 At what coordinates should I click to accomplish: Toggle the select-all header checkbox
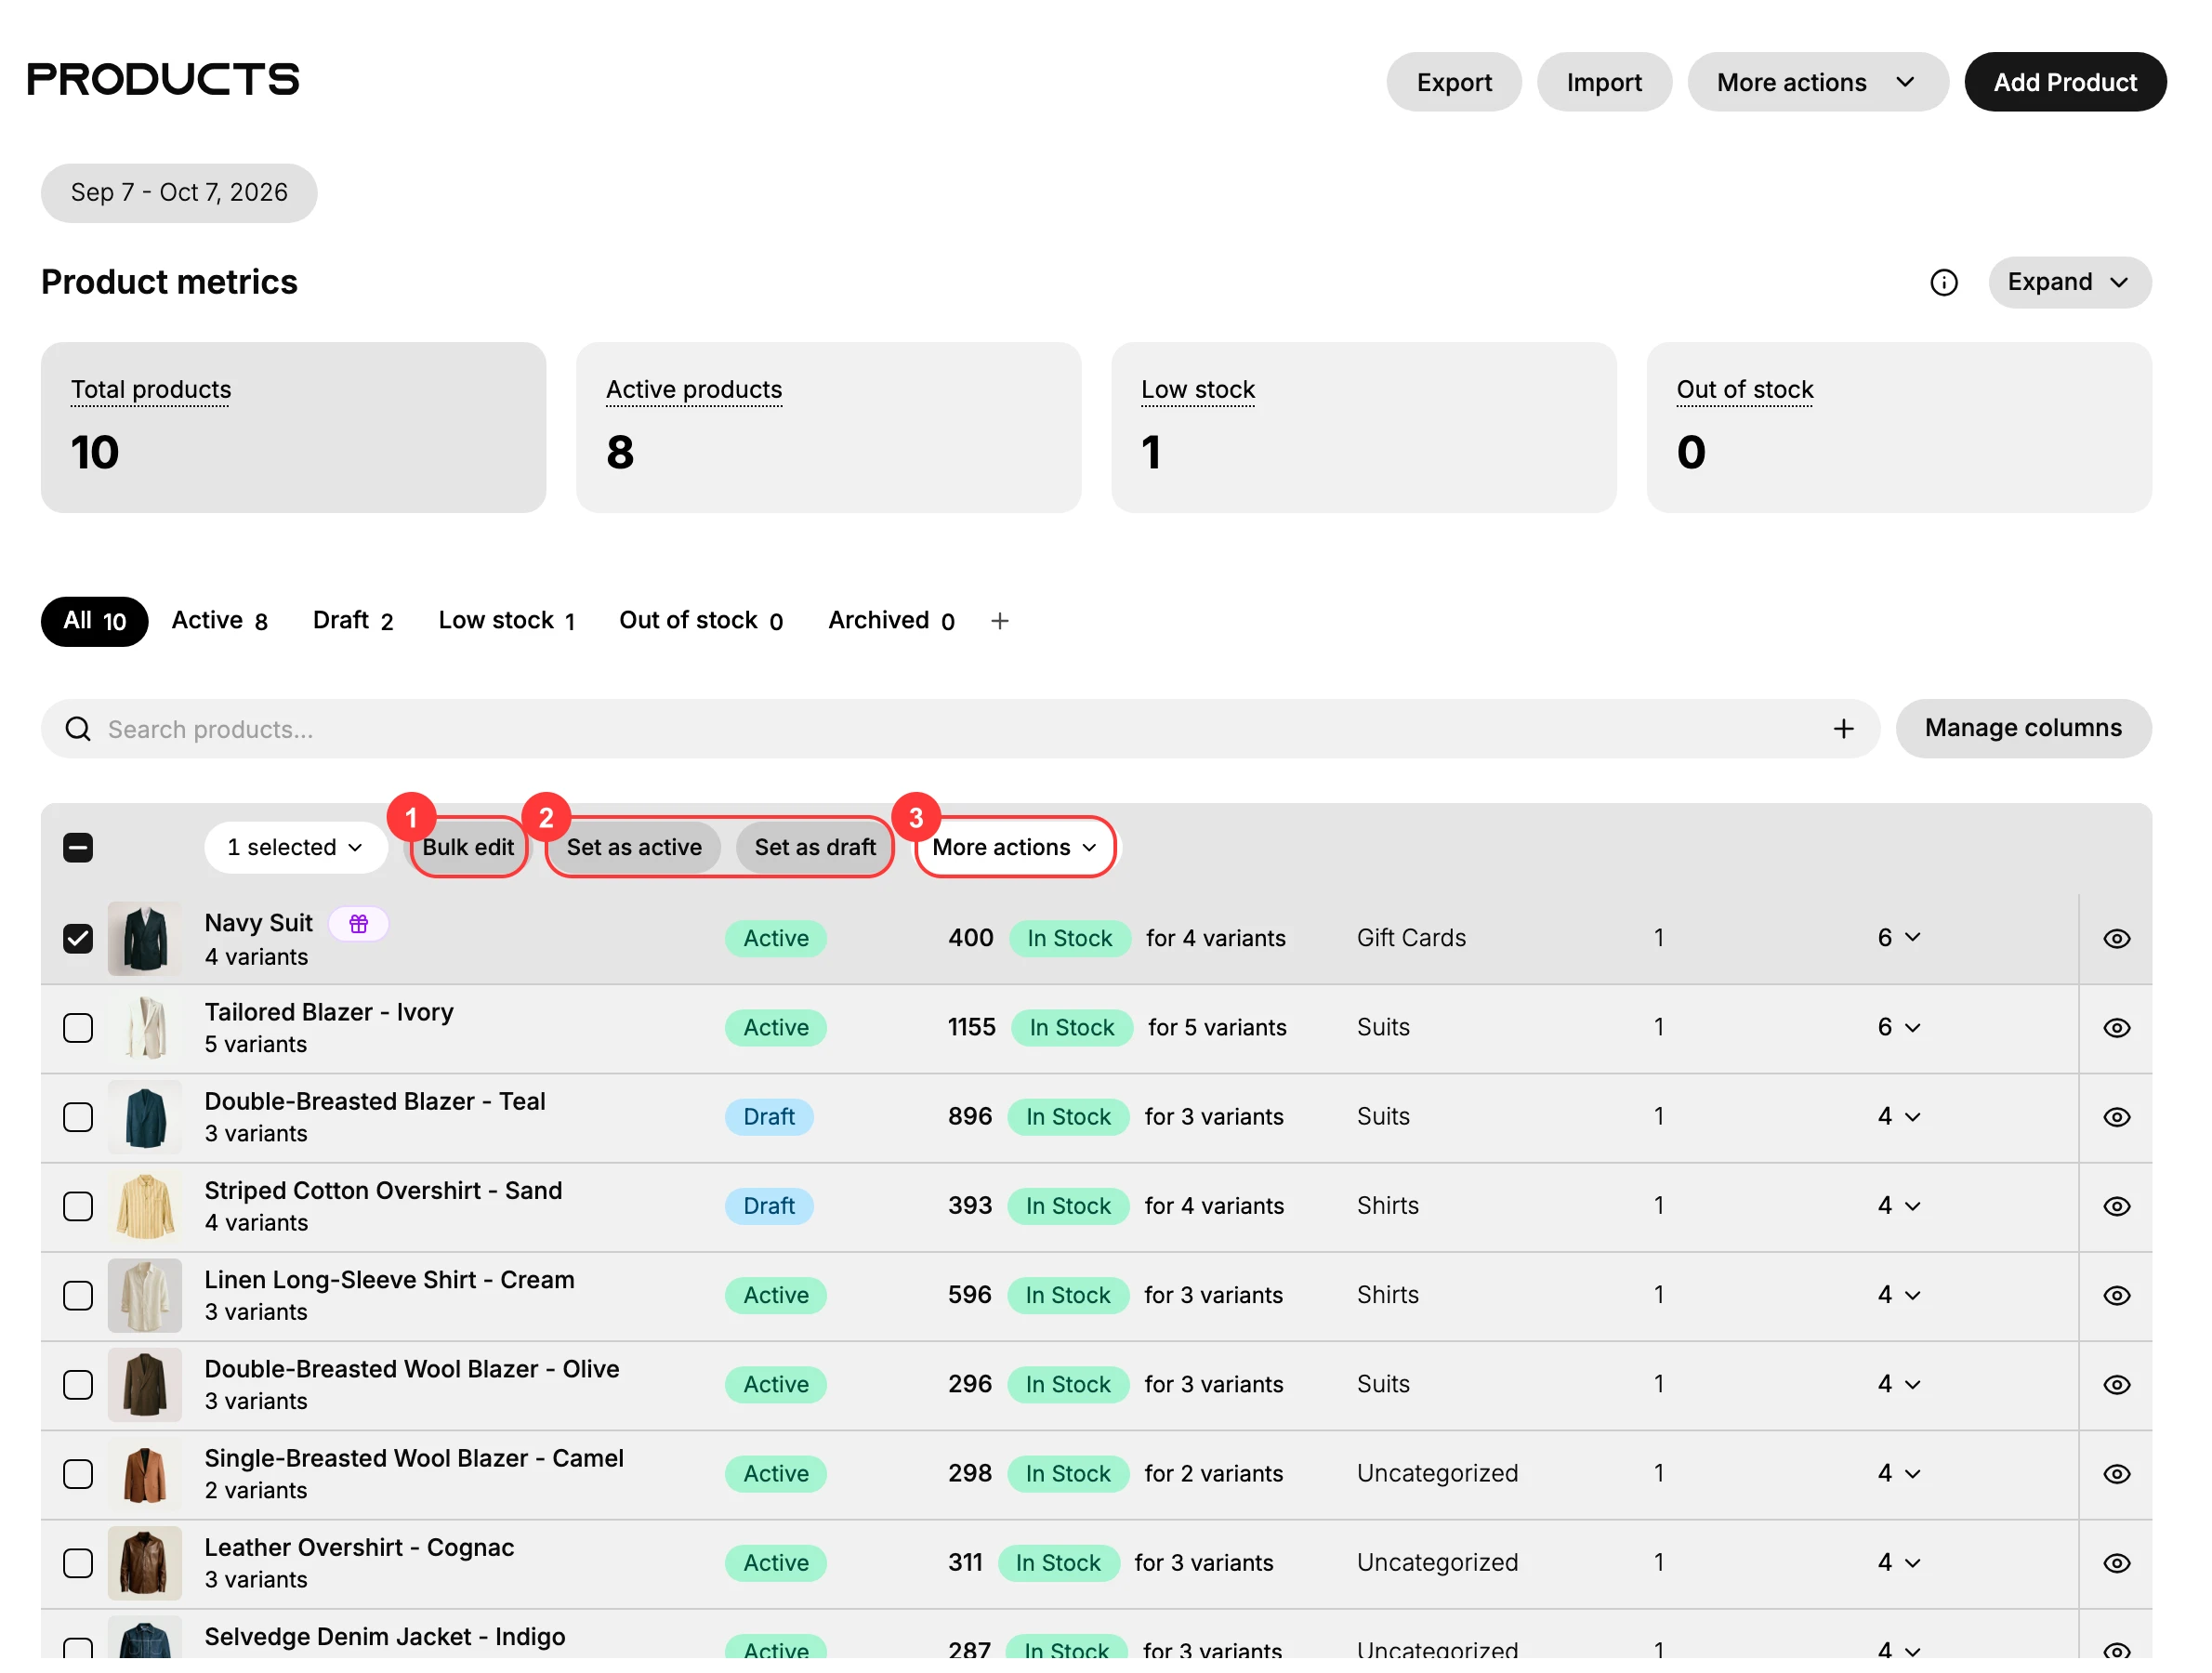click(78, 848)
